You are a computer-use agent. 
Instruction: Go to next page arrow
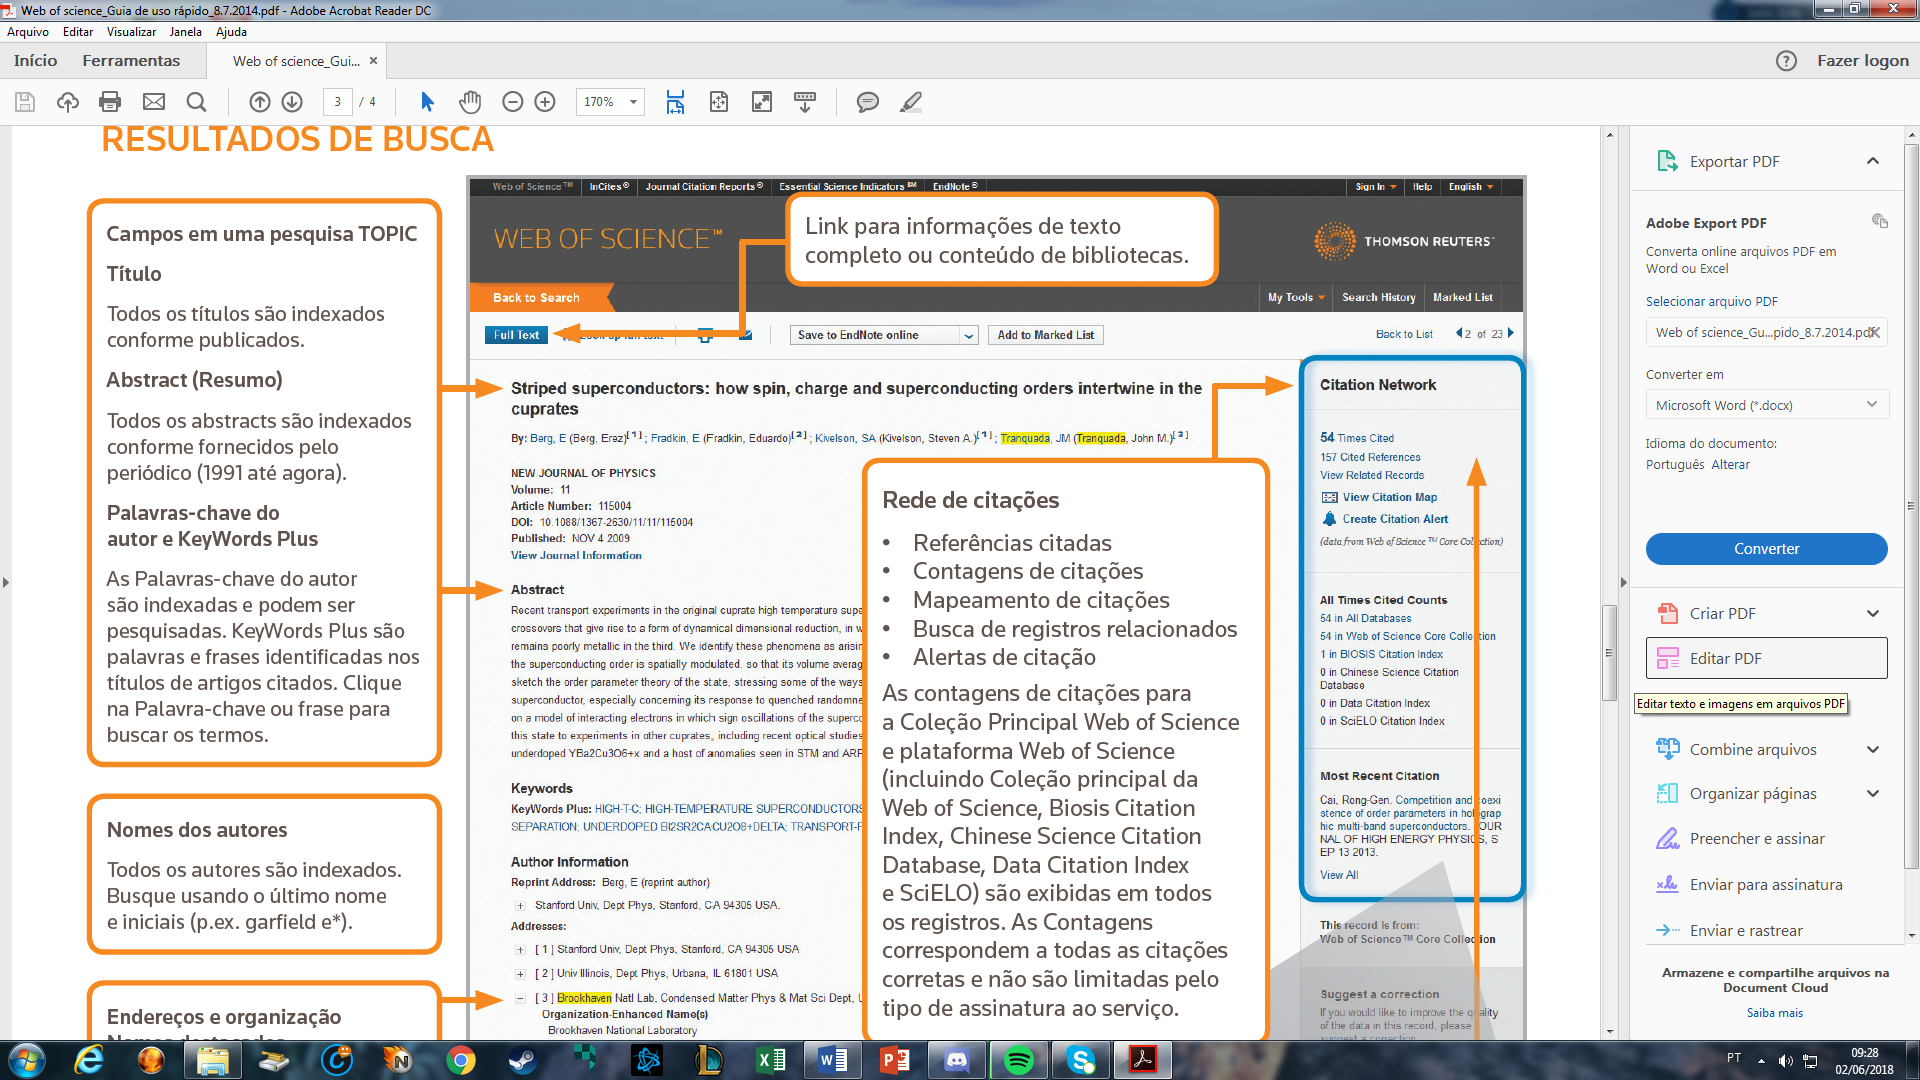click(292, 102)
